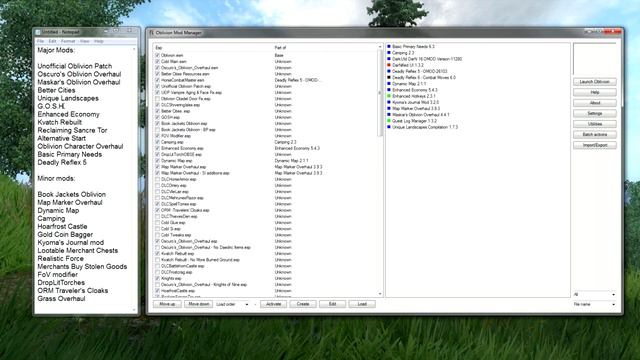Click the esp list scroll down arrow
Image resolution: width=640 pixels, height=360 pixels.
(x=380, y=294)
